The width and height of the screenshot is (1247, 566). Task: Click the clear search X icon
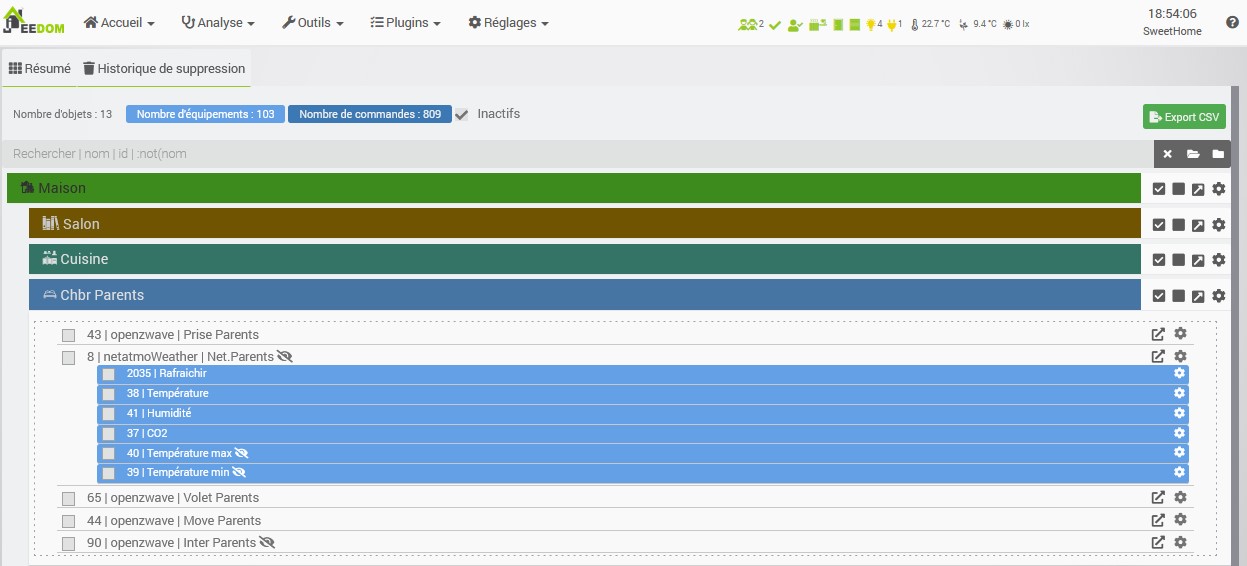tap(1167, 154)
